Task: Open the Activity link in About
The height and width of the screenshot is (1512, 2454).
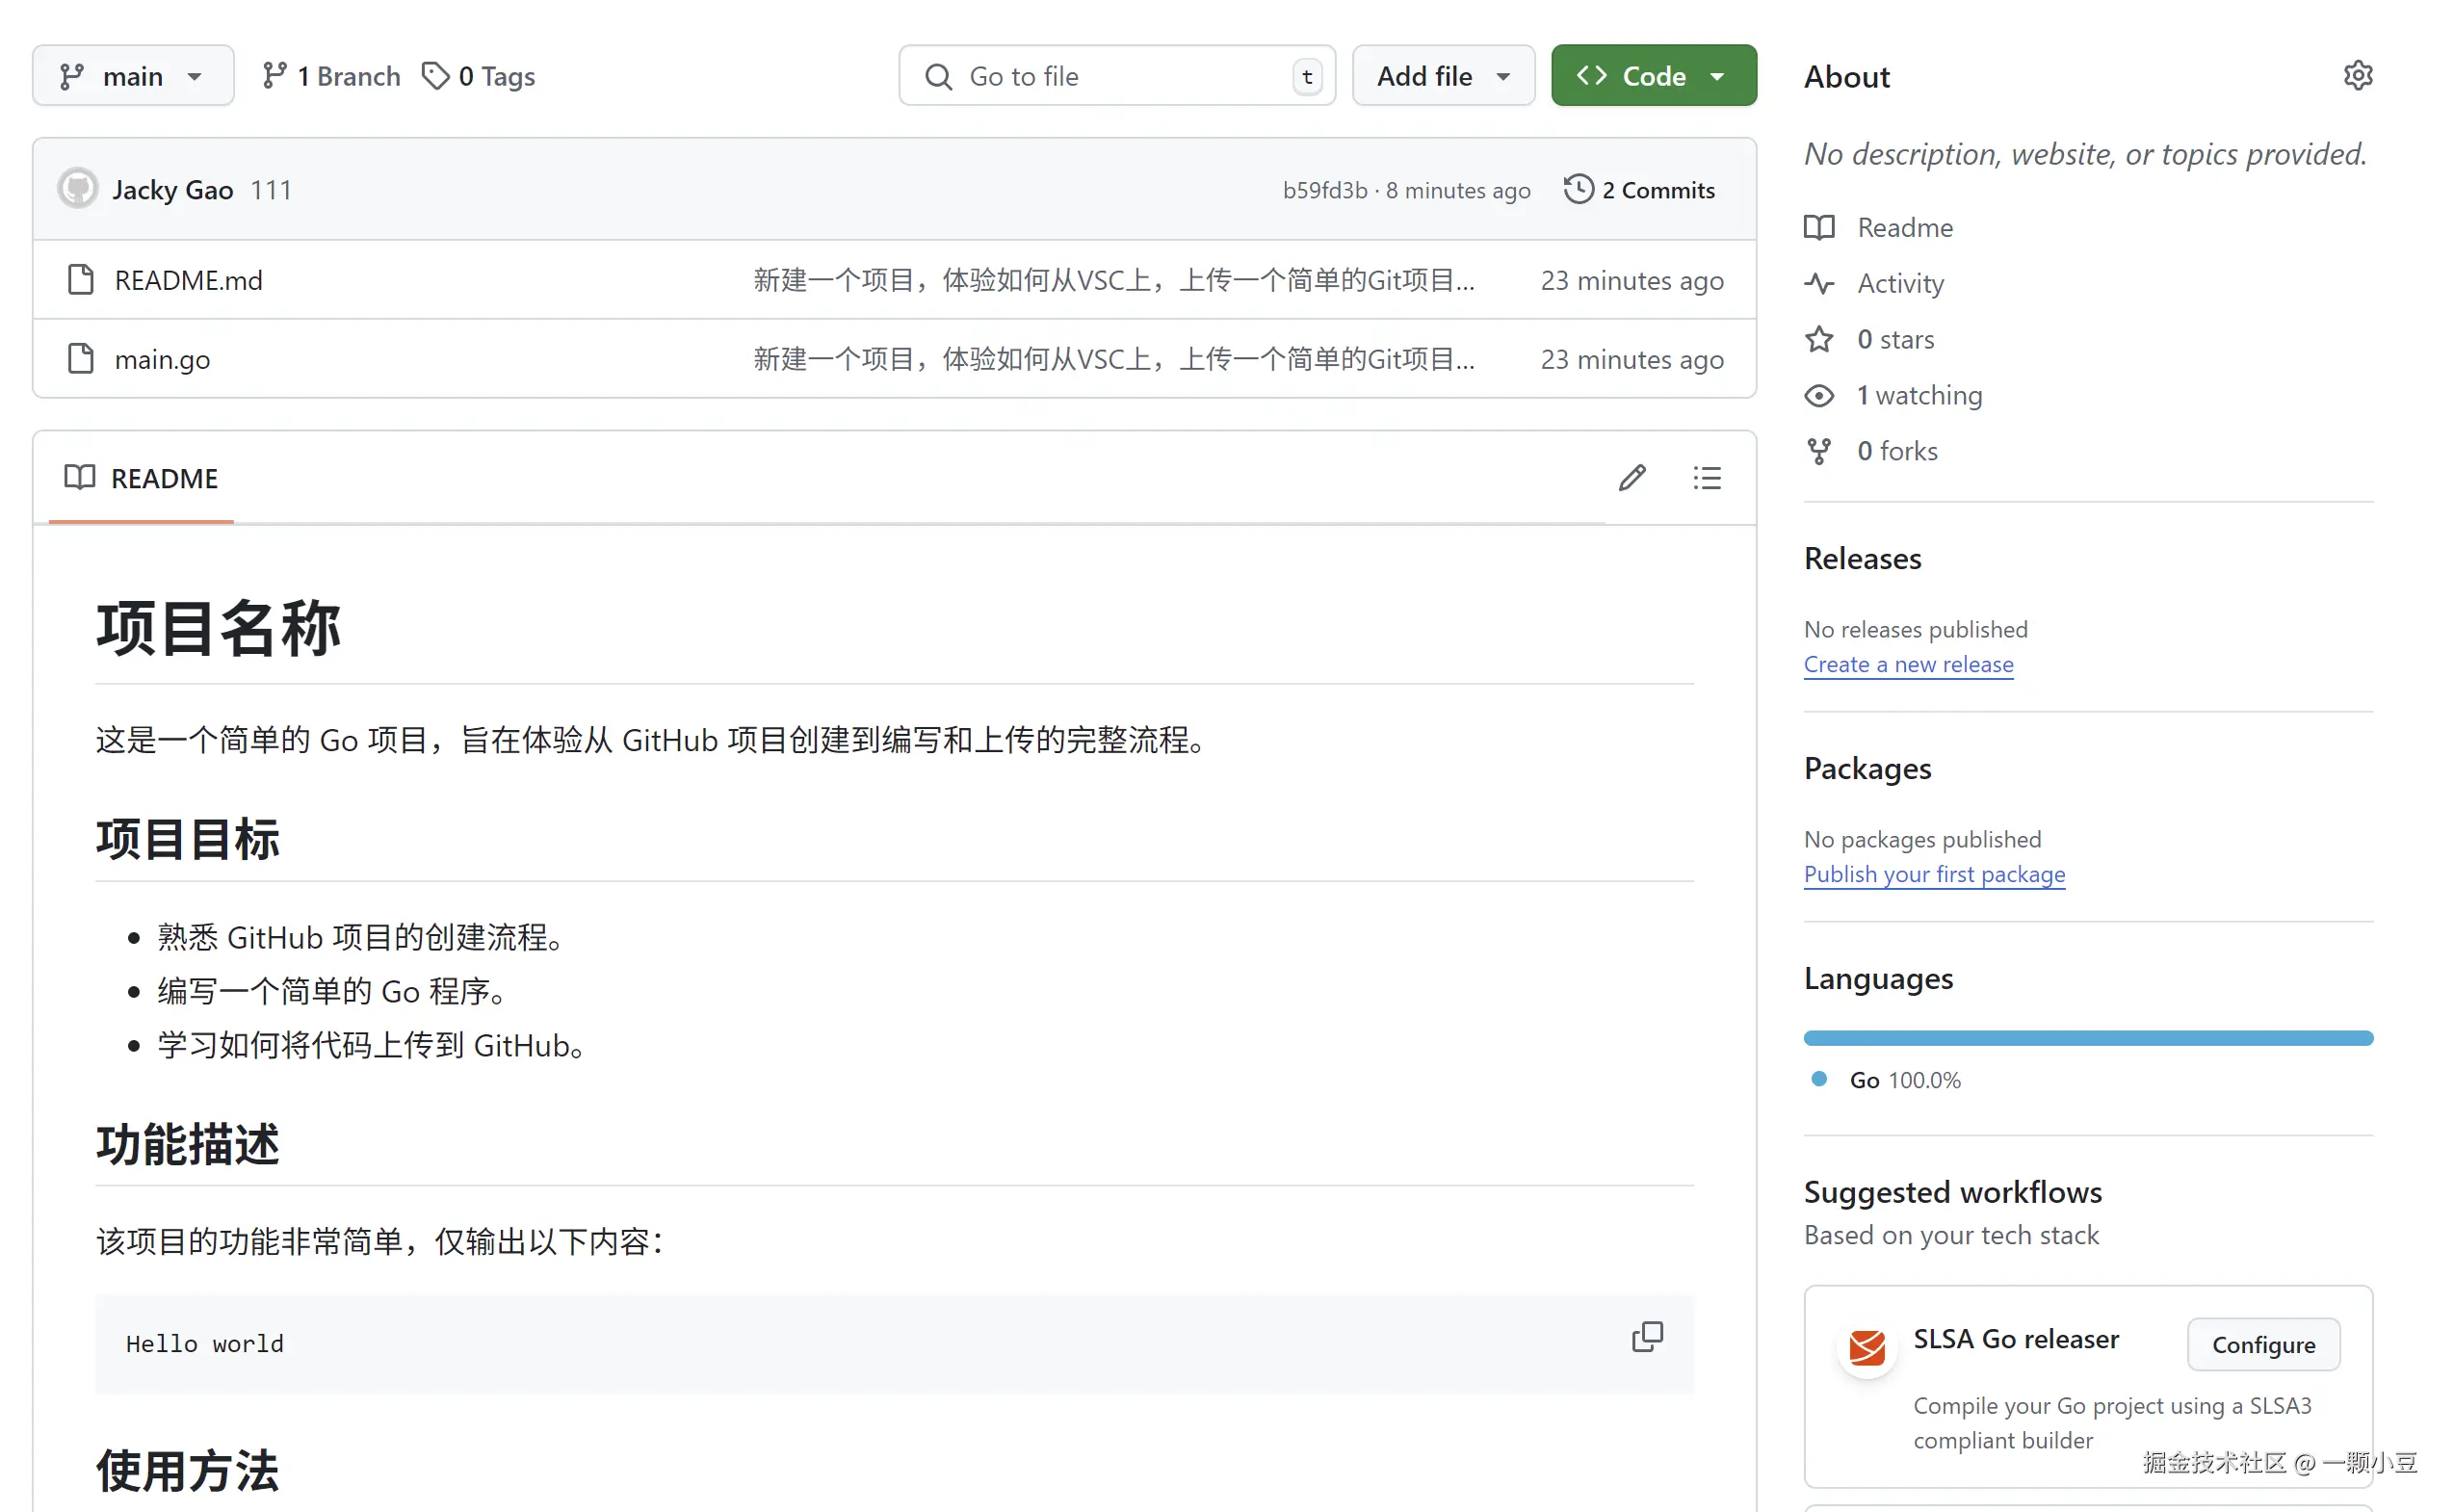Action: point(1899,283)
